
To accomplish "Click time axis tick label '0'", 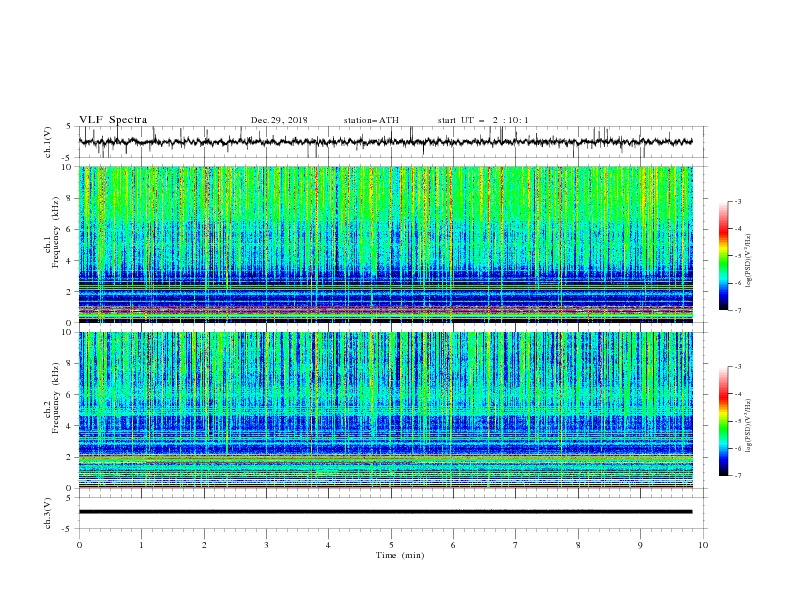I will [x=79, y=545].
